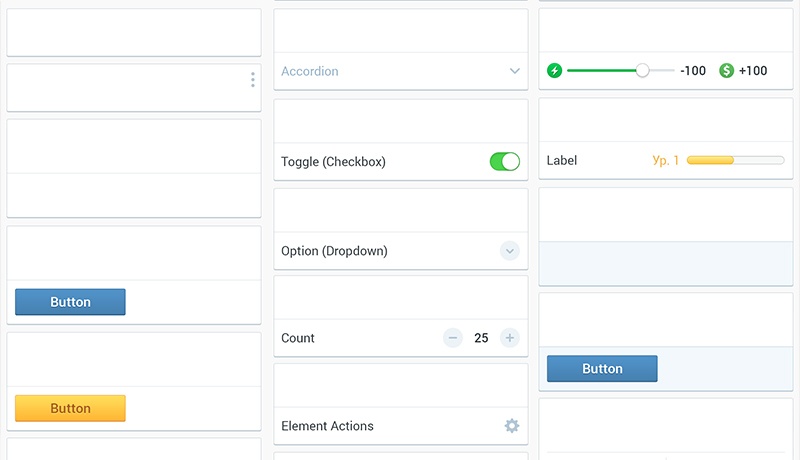
Task: Click the gear icon beside Element Actions
Action: coord(512,426)
